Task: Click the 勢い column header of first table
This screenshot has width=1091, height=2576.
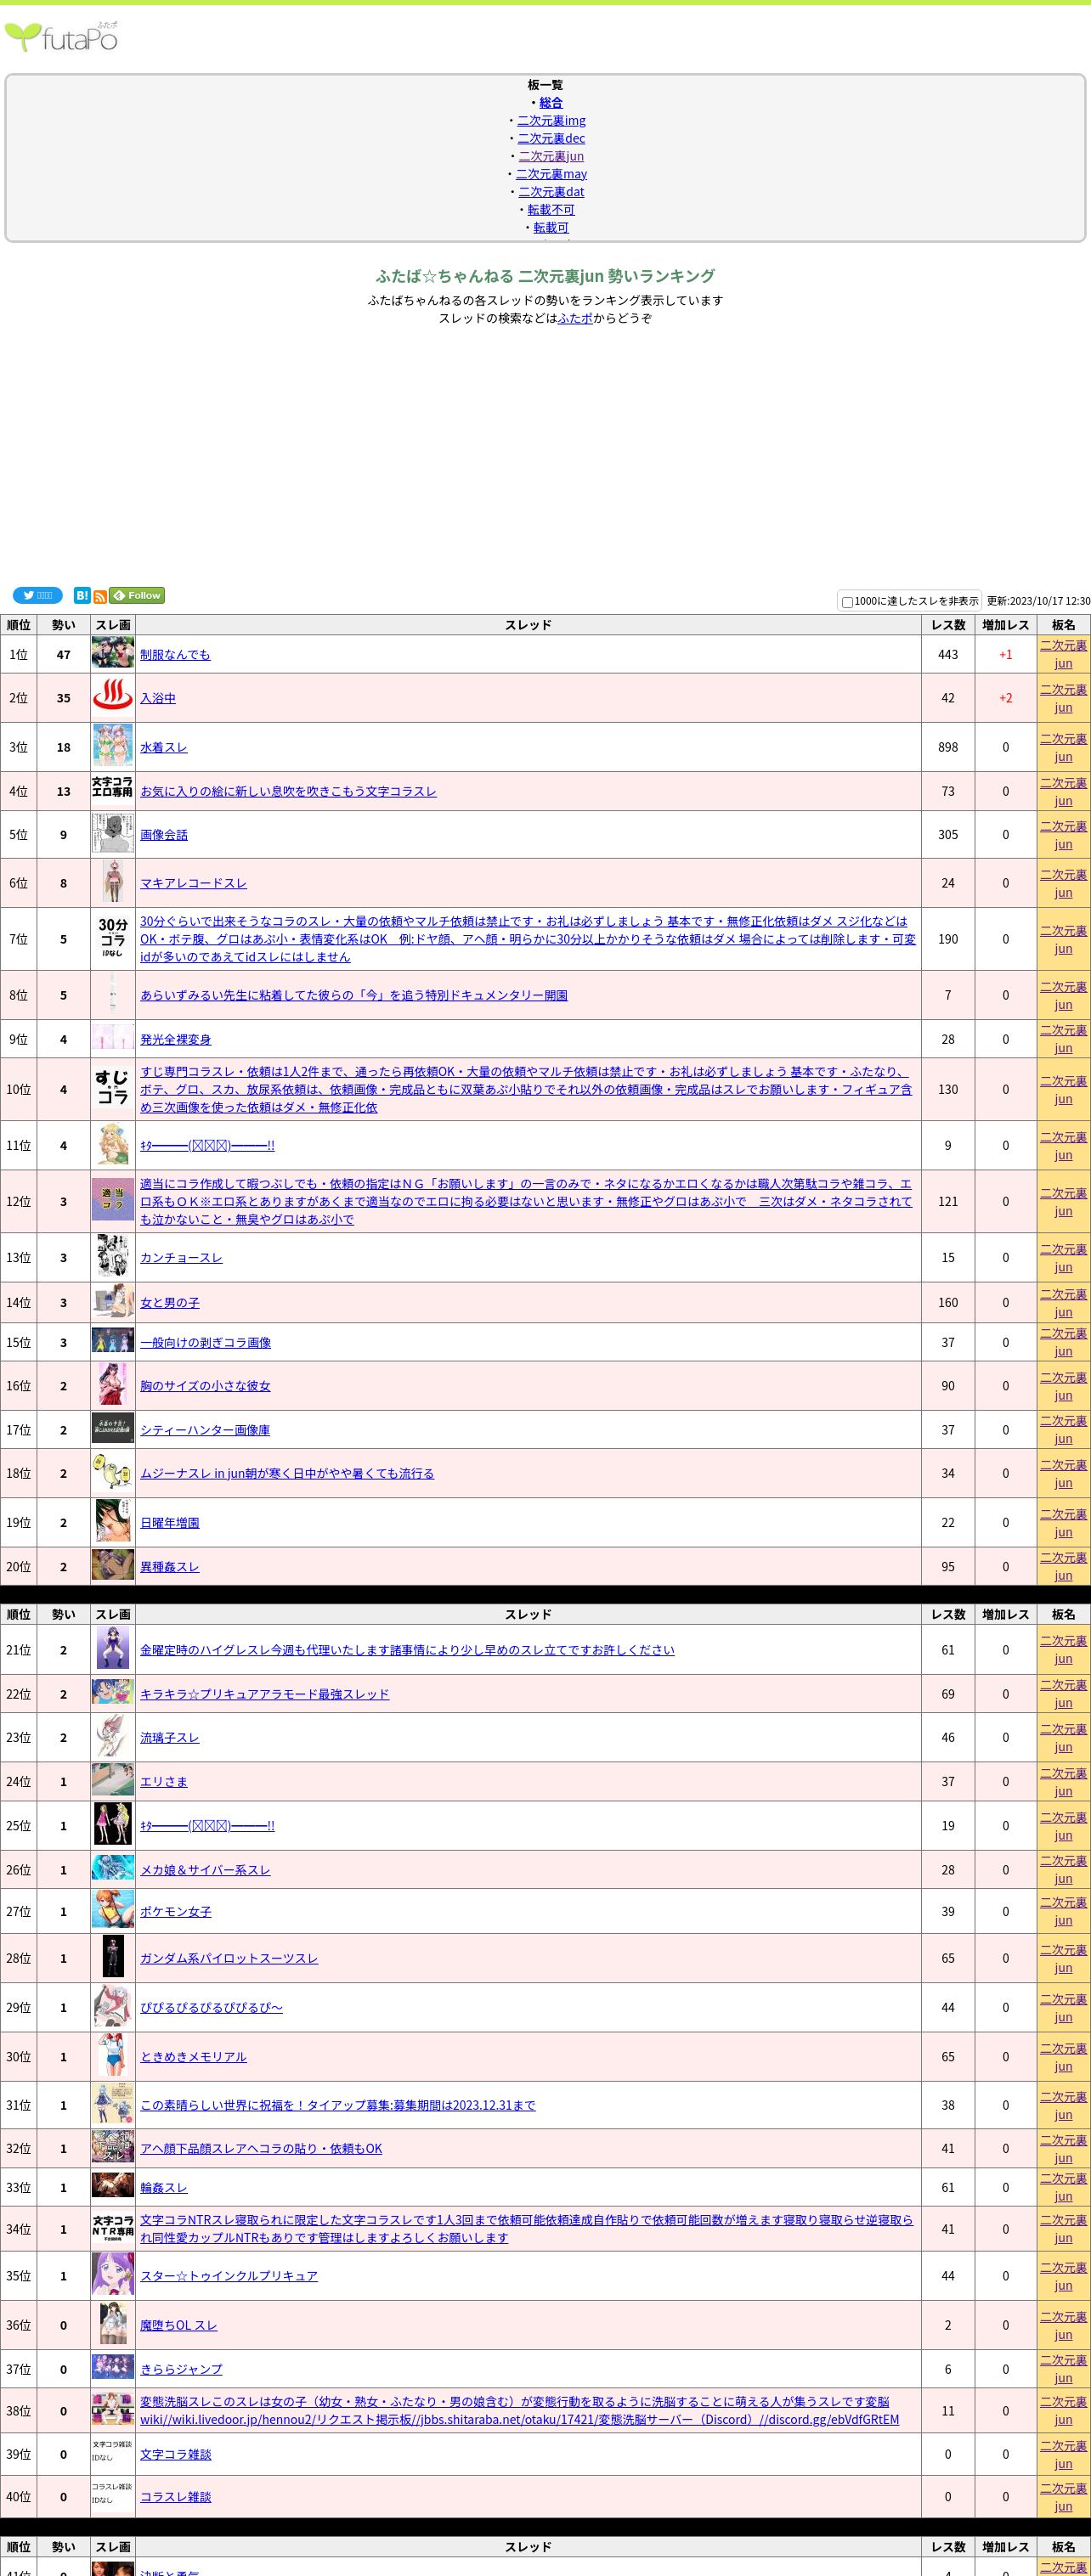Action: coord(63,625)
